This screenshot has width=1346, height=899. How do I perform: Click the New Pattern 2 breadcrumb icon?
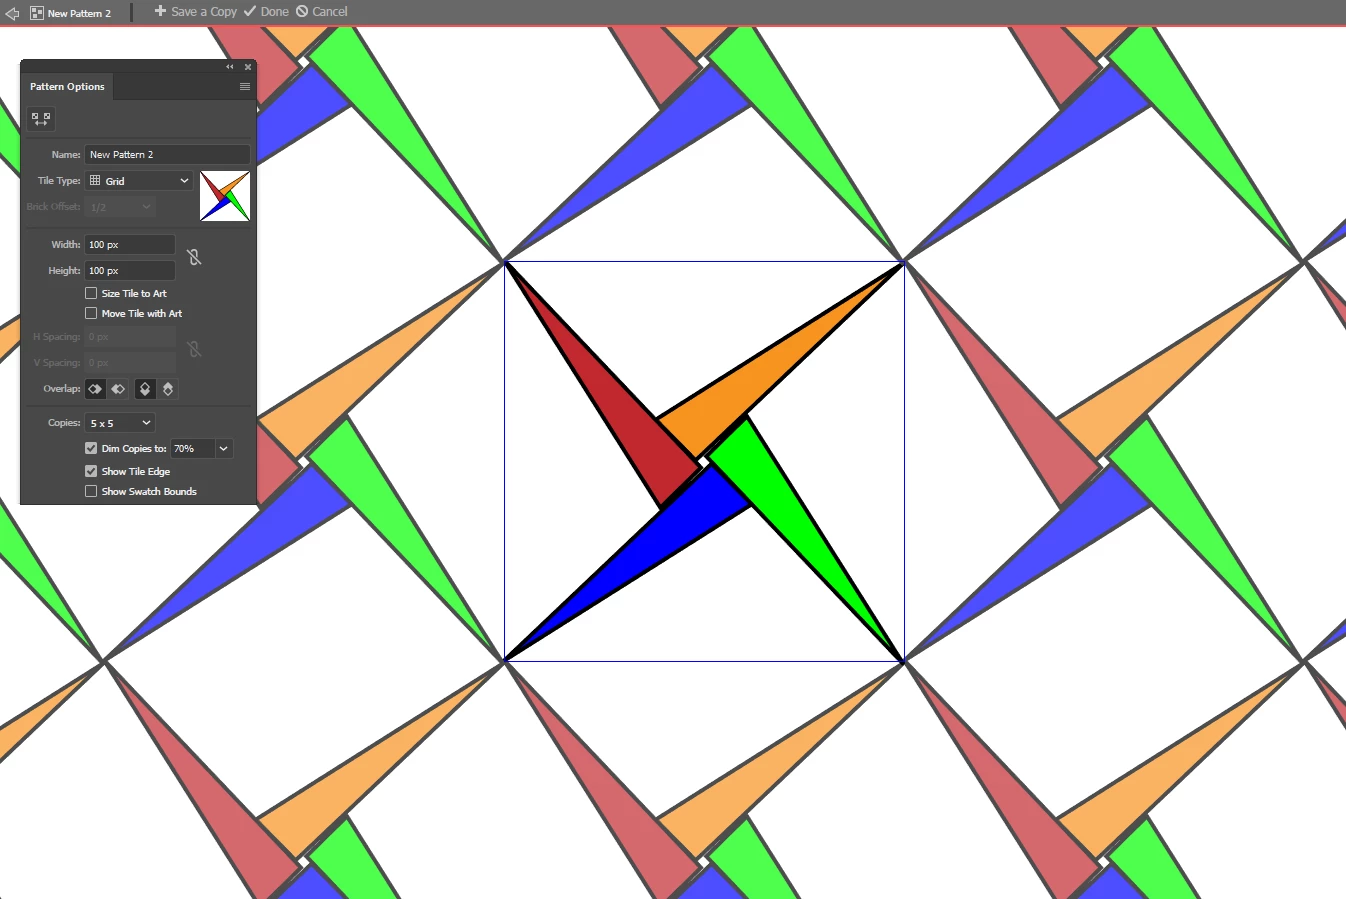pos(37,13)
